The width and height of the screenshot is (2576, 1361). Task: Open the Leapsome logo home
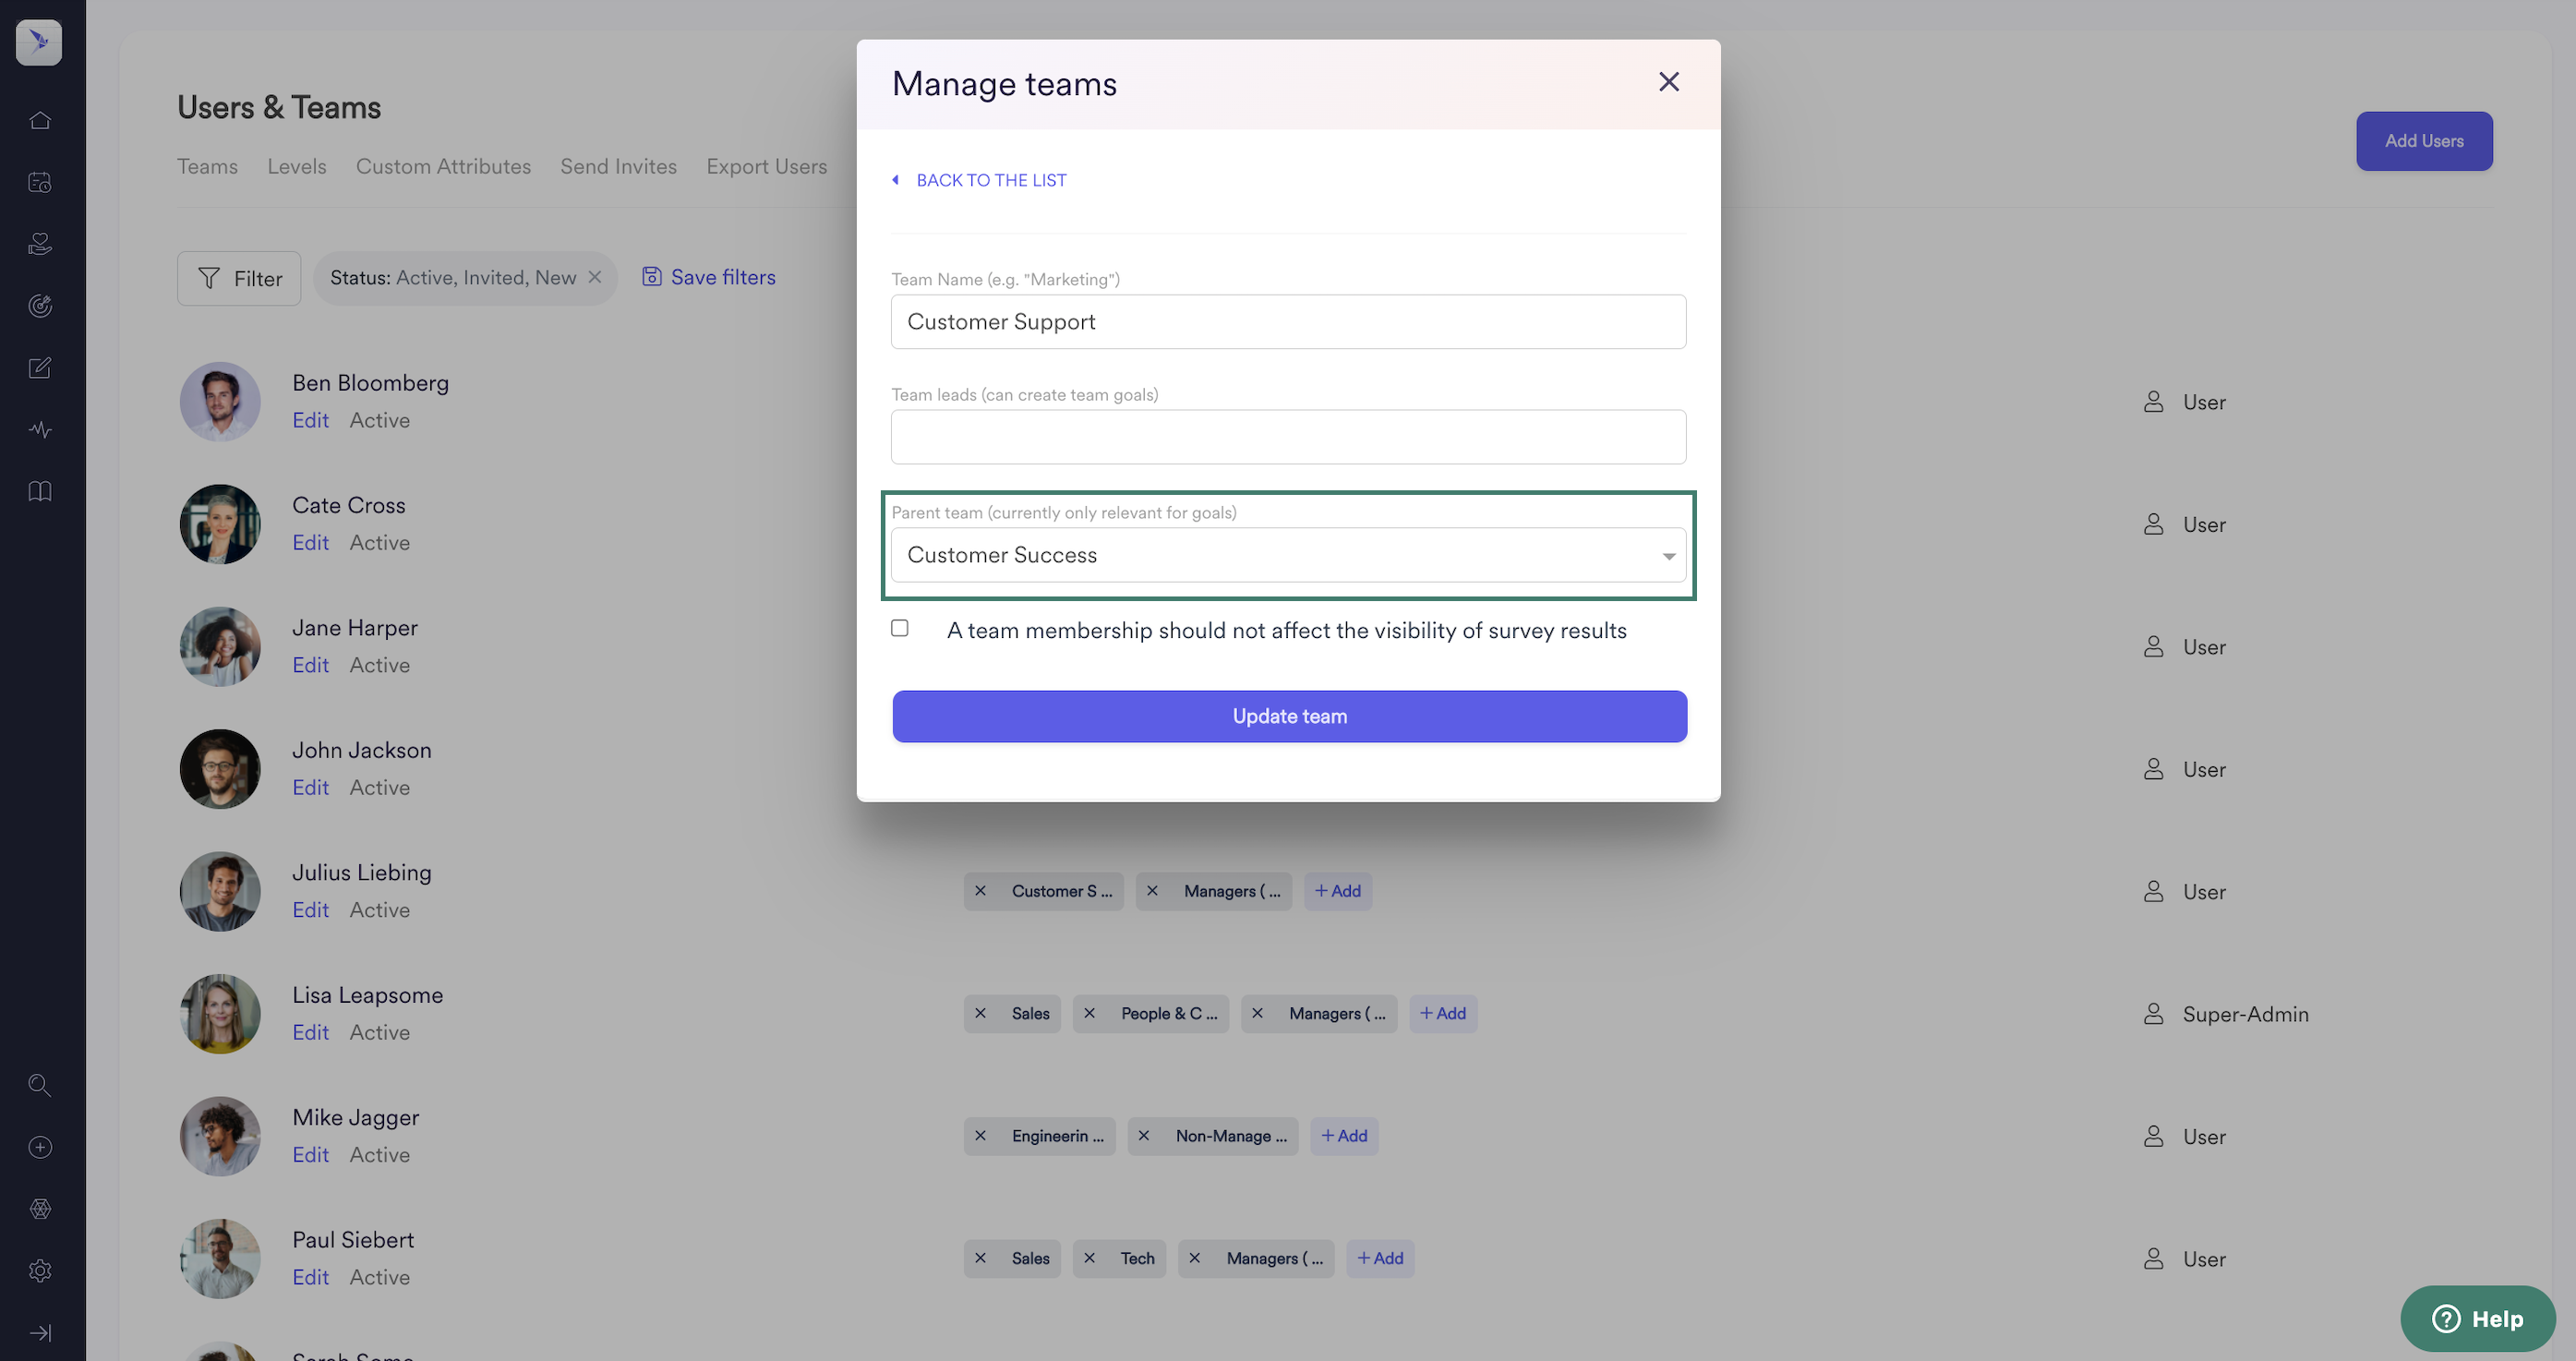point(39,42)
